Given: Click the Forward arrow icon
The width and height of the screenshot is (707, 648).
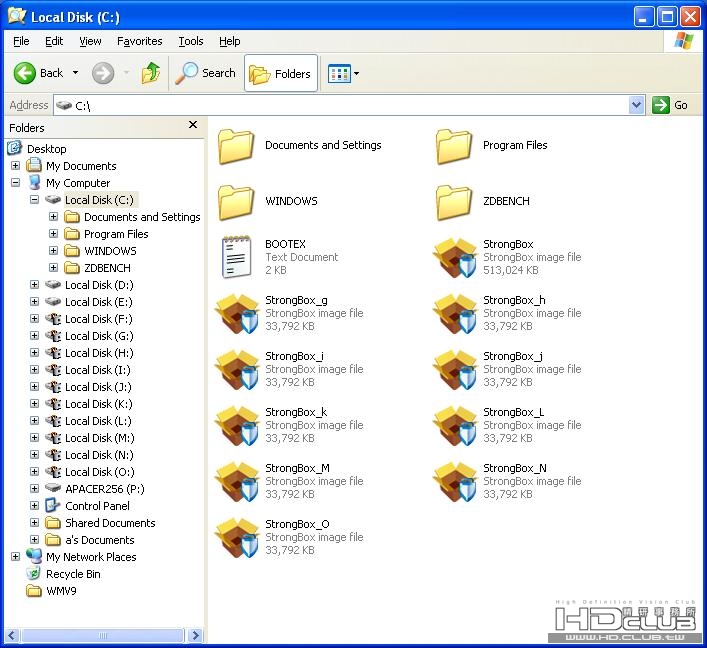Looking at the screenshot, I should [x=103, y=73].
